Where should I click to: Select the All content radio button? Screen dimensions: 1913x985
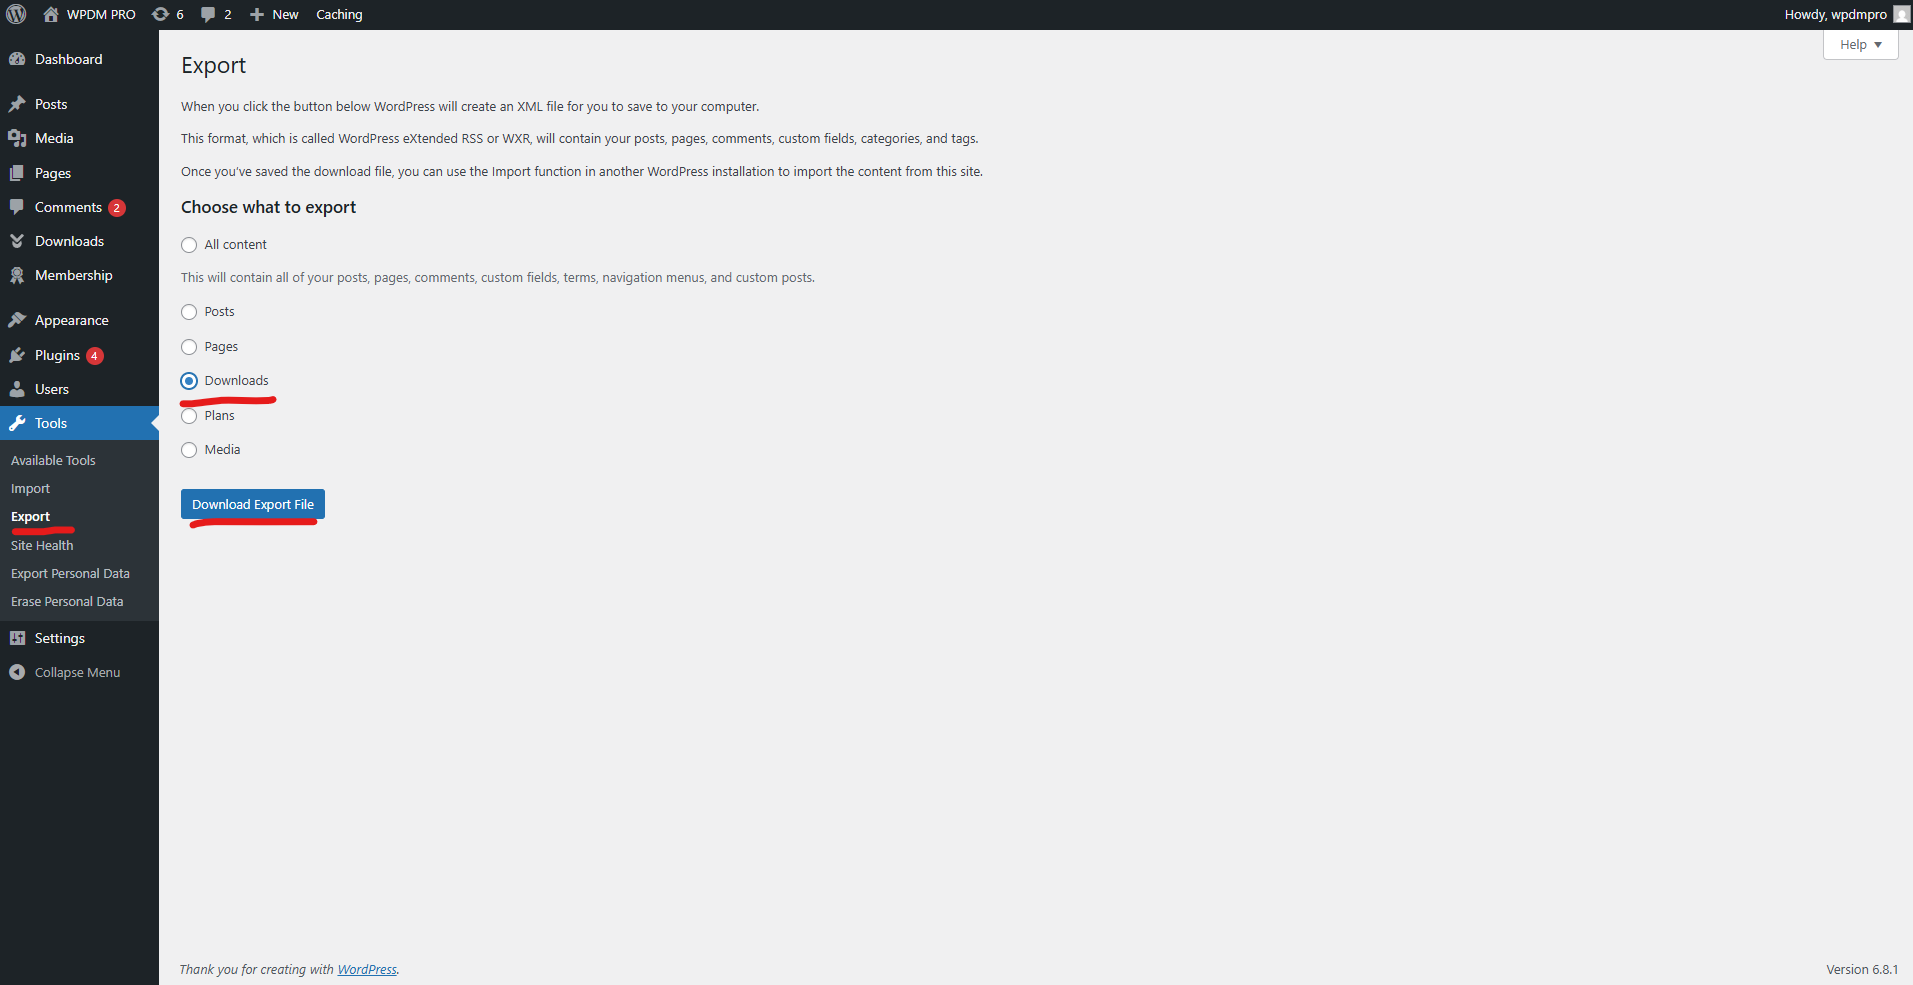(x=189, y=245)
